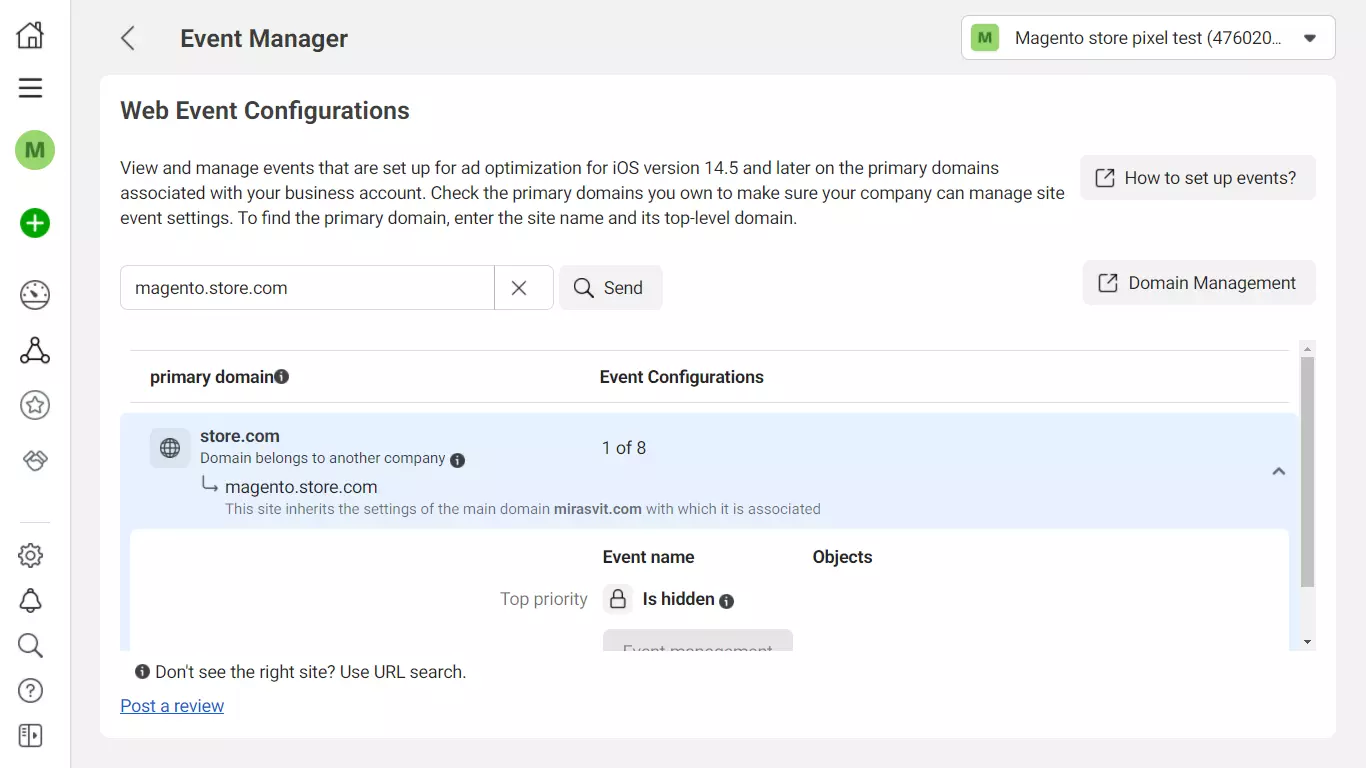The width and height of the screenshot is (1366, 768).
Task: Toggle the sidebar panel collapse icon
Action: 31,736
